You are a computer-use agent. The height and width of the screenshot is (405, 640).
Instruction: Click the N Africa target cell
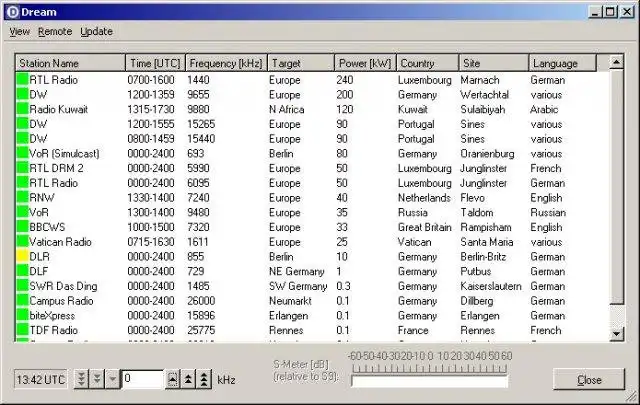click(287, 109)
